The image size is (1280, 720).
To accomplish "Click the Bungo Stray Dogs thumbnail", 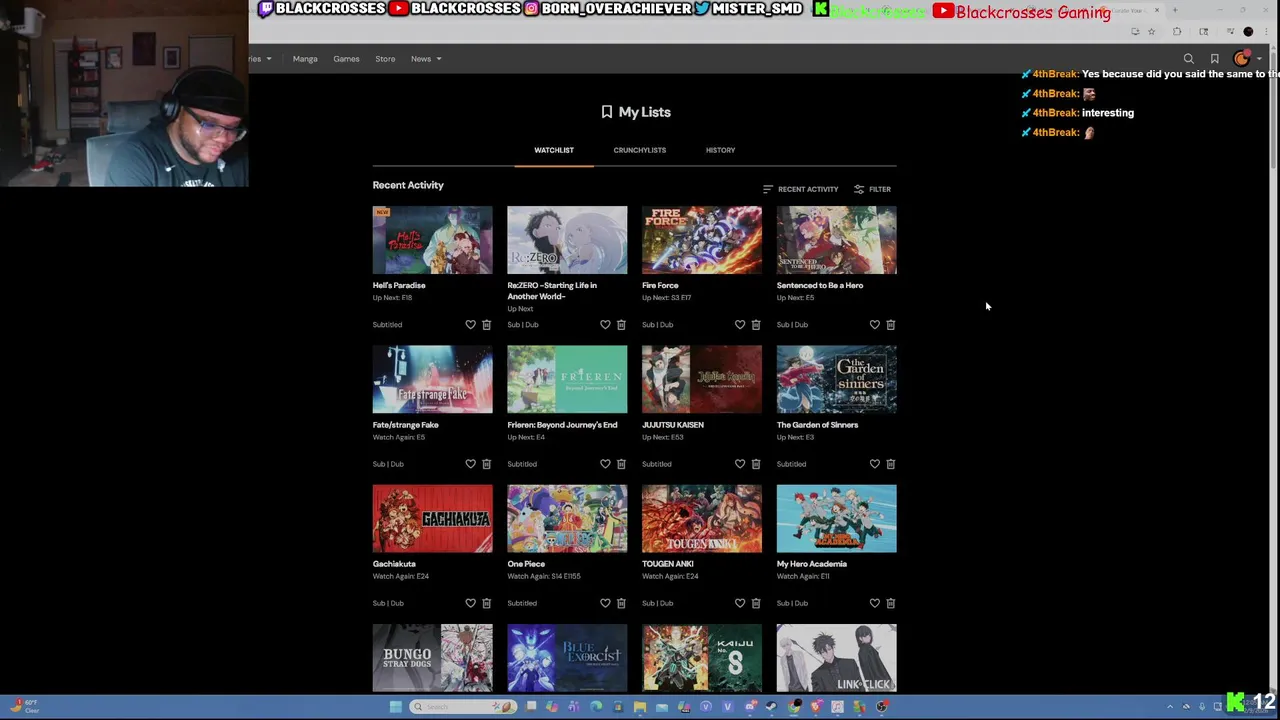I will (432, 658).
